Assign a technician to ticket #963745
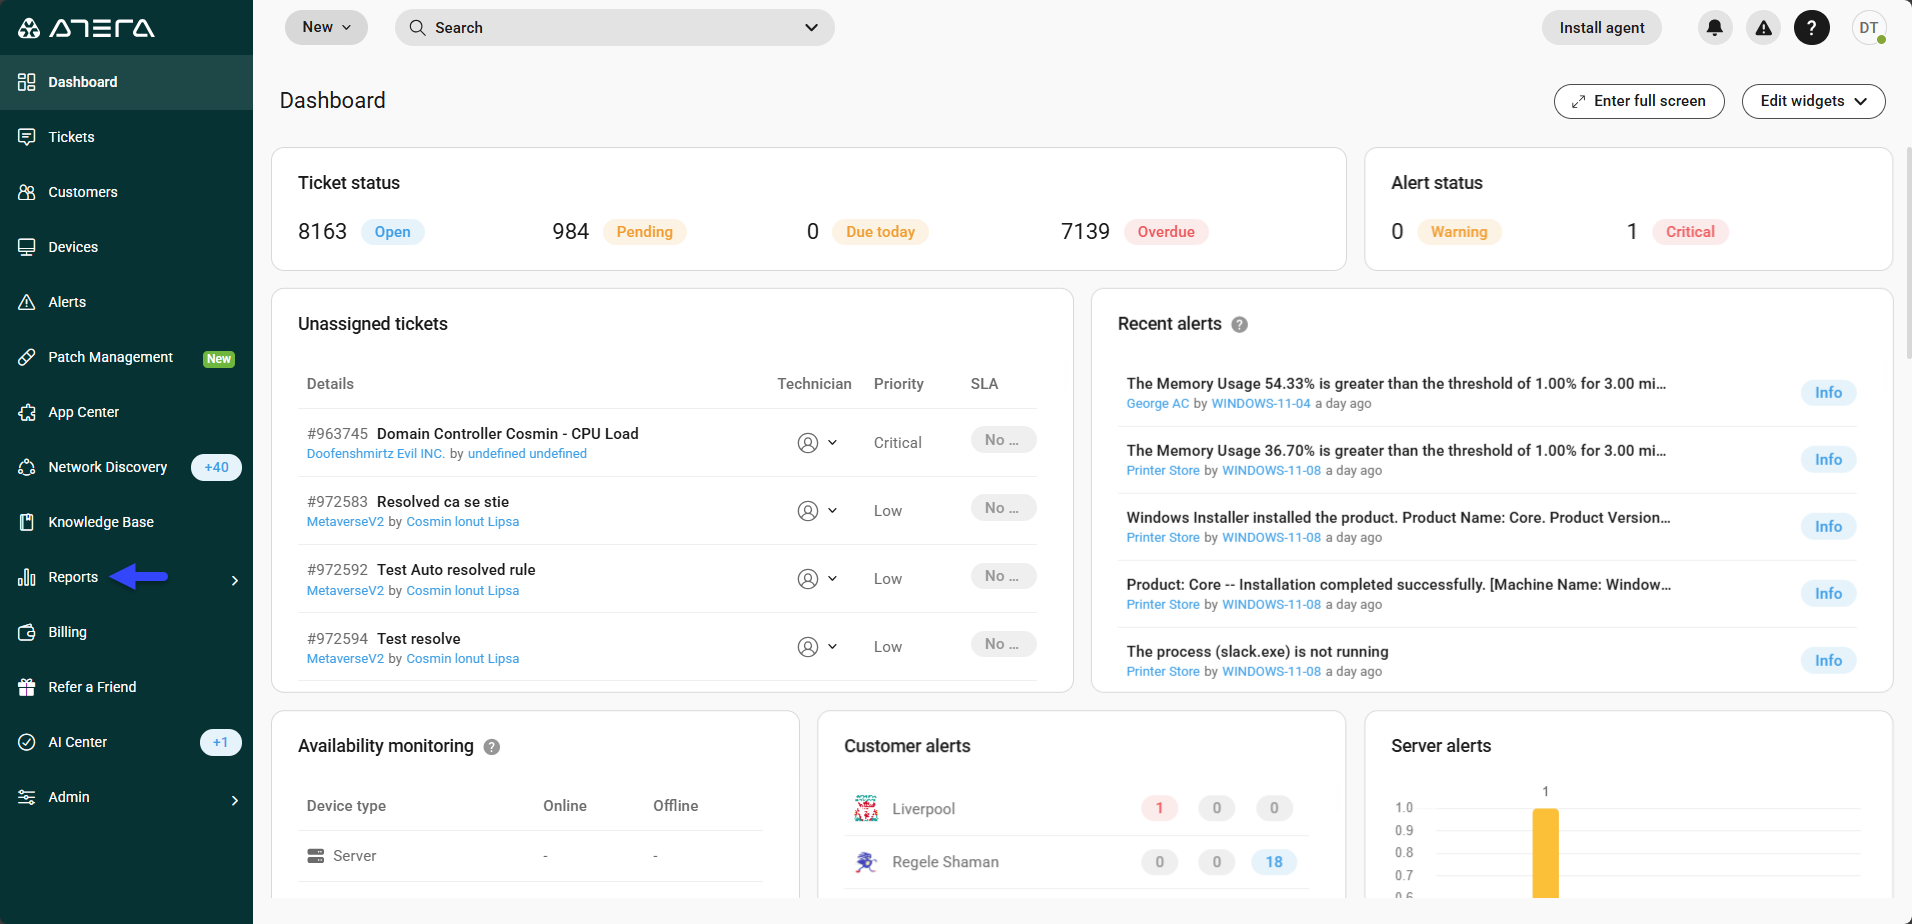The height and width of the screenshot is (924, 1912). (817, 442)
